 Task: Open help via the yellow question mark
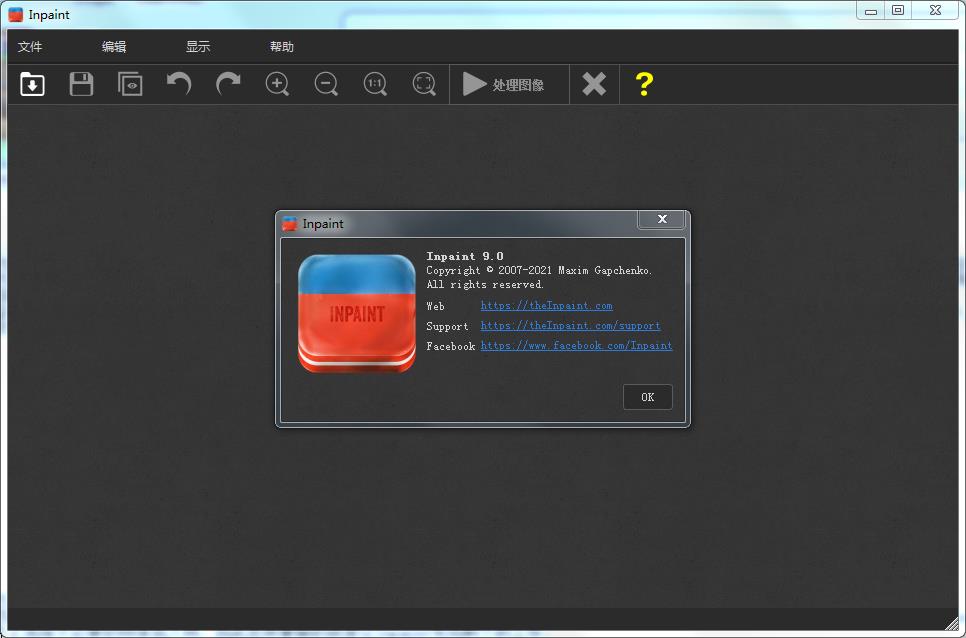(644, 84)
